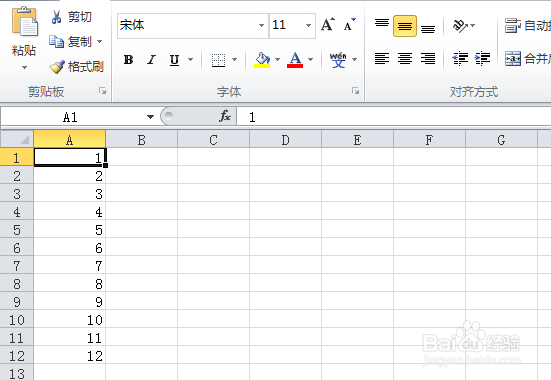Toggle Italic formatting
Image resolution: width=551 pixels, height=380 pixels.
pyautogui.click(x=151, y=60)
